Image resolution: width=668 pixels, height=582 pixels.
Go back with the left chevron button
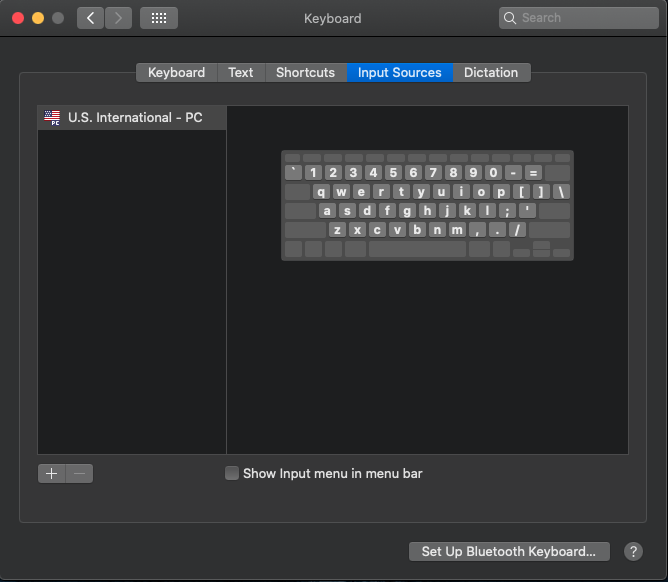(90, 18)
